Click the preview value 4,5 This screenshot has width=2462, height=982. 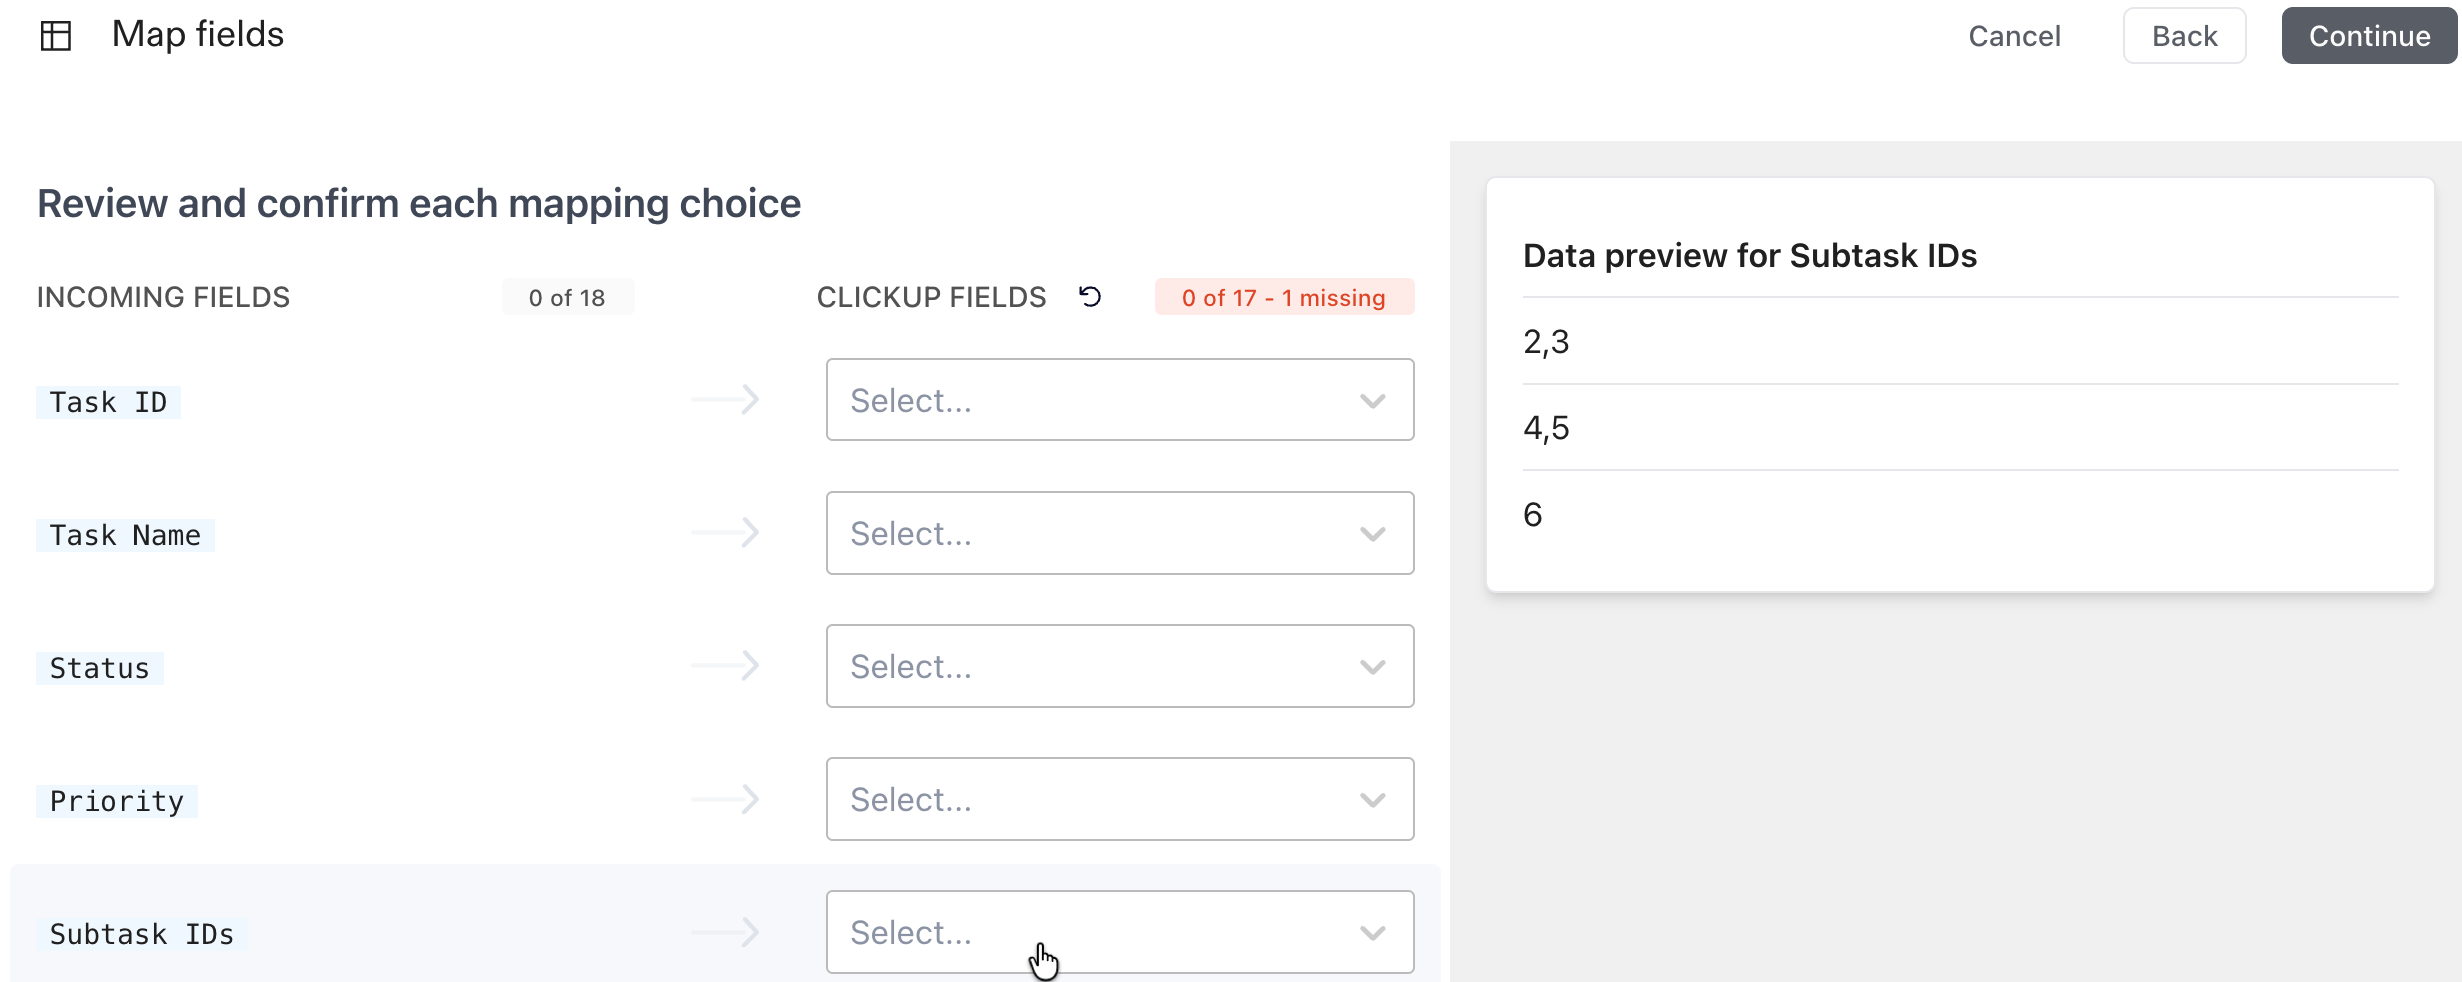point(1546,428)
